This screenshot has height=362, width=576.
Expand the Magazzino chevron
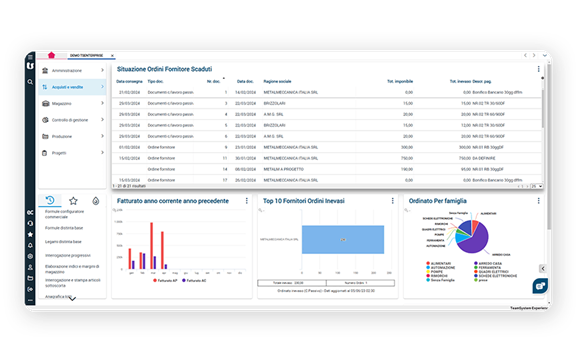click(102, 103)
